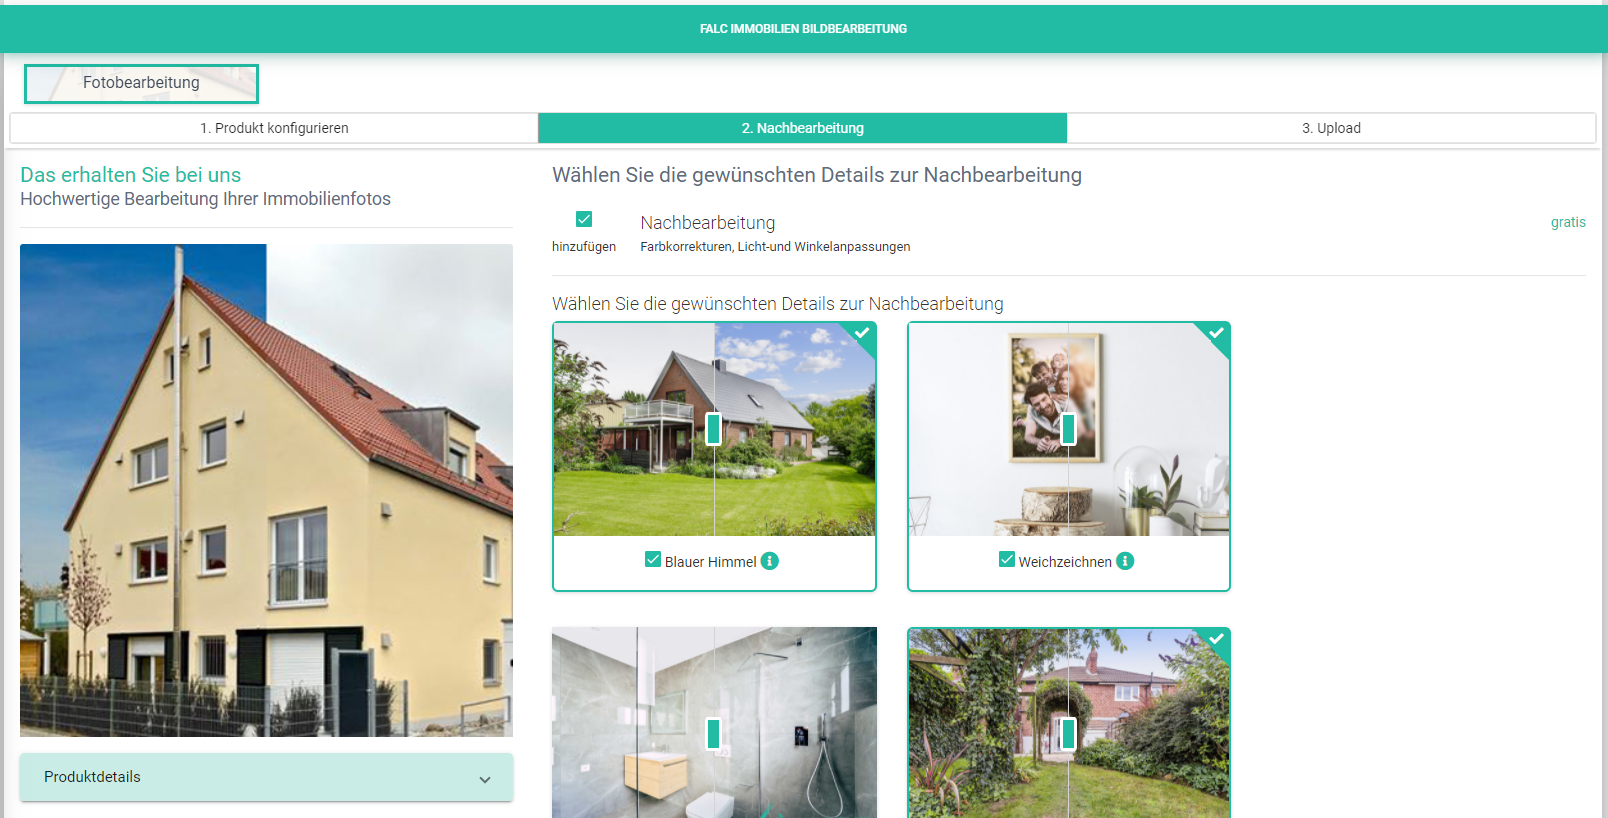The height and width of the screenshot is (818, 1608).
Task: Click slider handle on overgrown garden image
Action: [1068, 734]
